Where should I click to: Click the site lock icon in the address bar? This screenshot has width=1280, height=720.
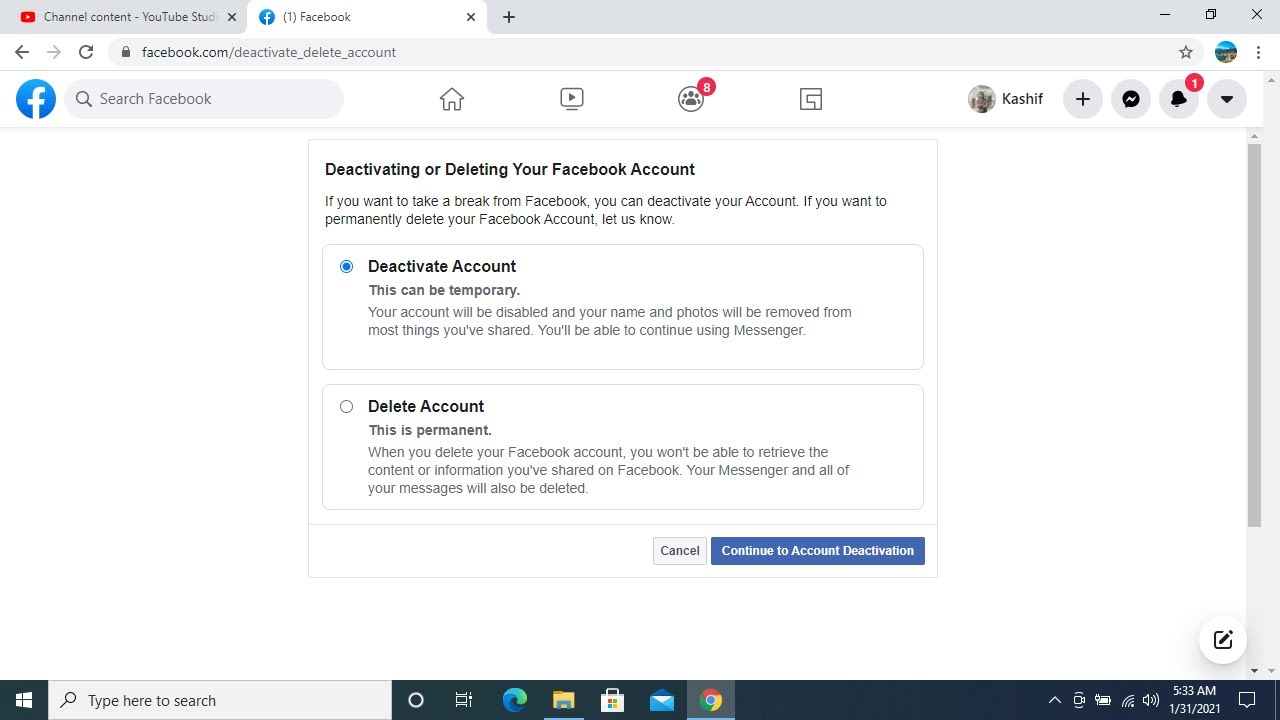click(125, 52)
